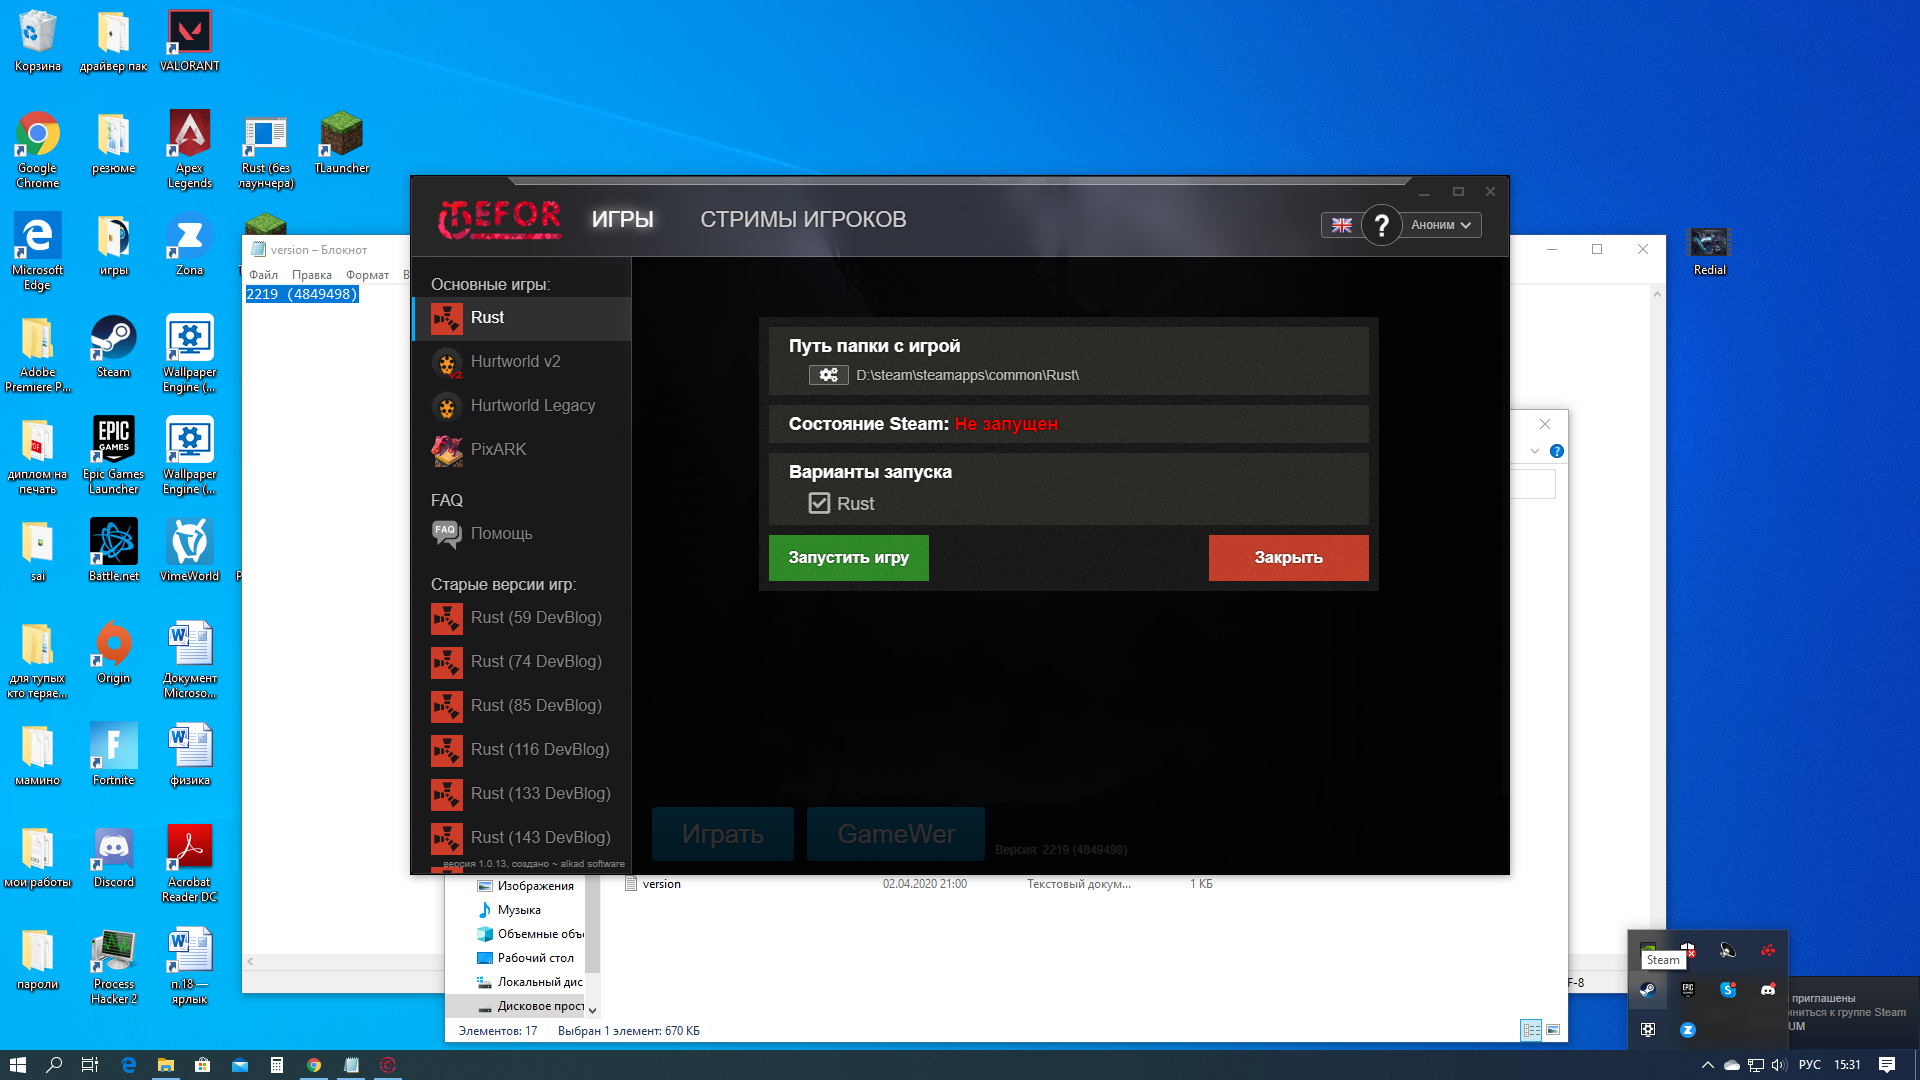Open the ИГРЫ tab

(622, 220)
